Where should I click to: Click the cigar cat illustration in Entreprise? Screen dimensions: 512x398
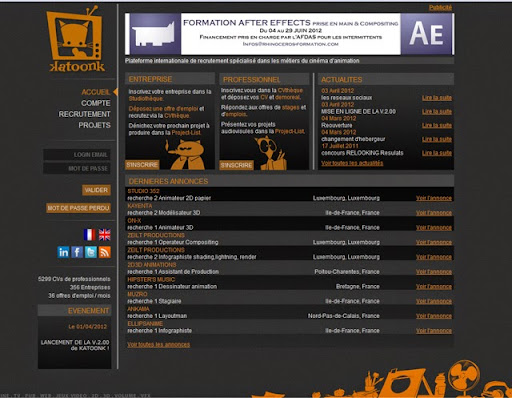(186, 155)
